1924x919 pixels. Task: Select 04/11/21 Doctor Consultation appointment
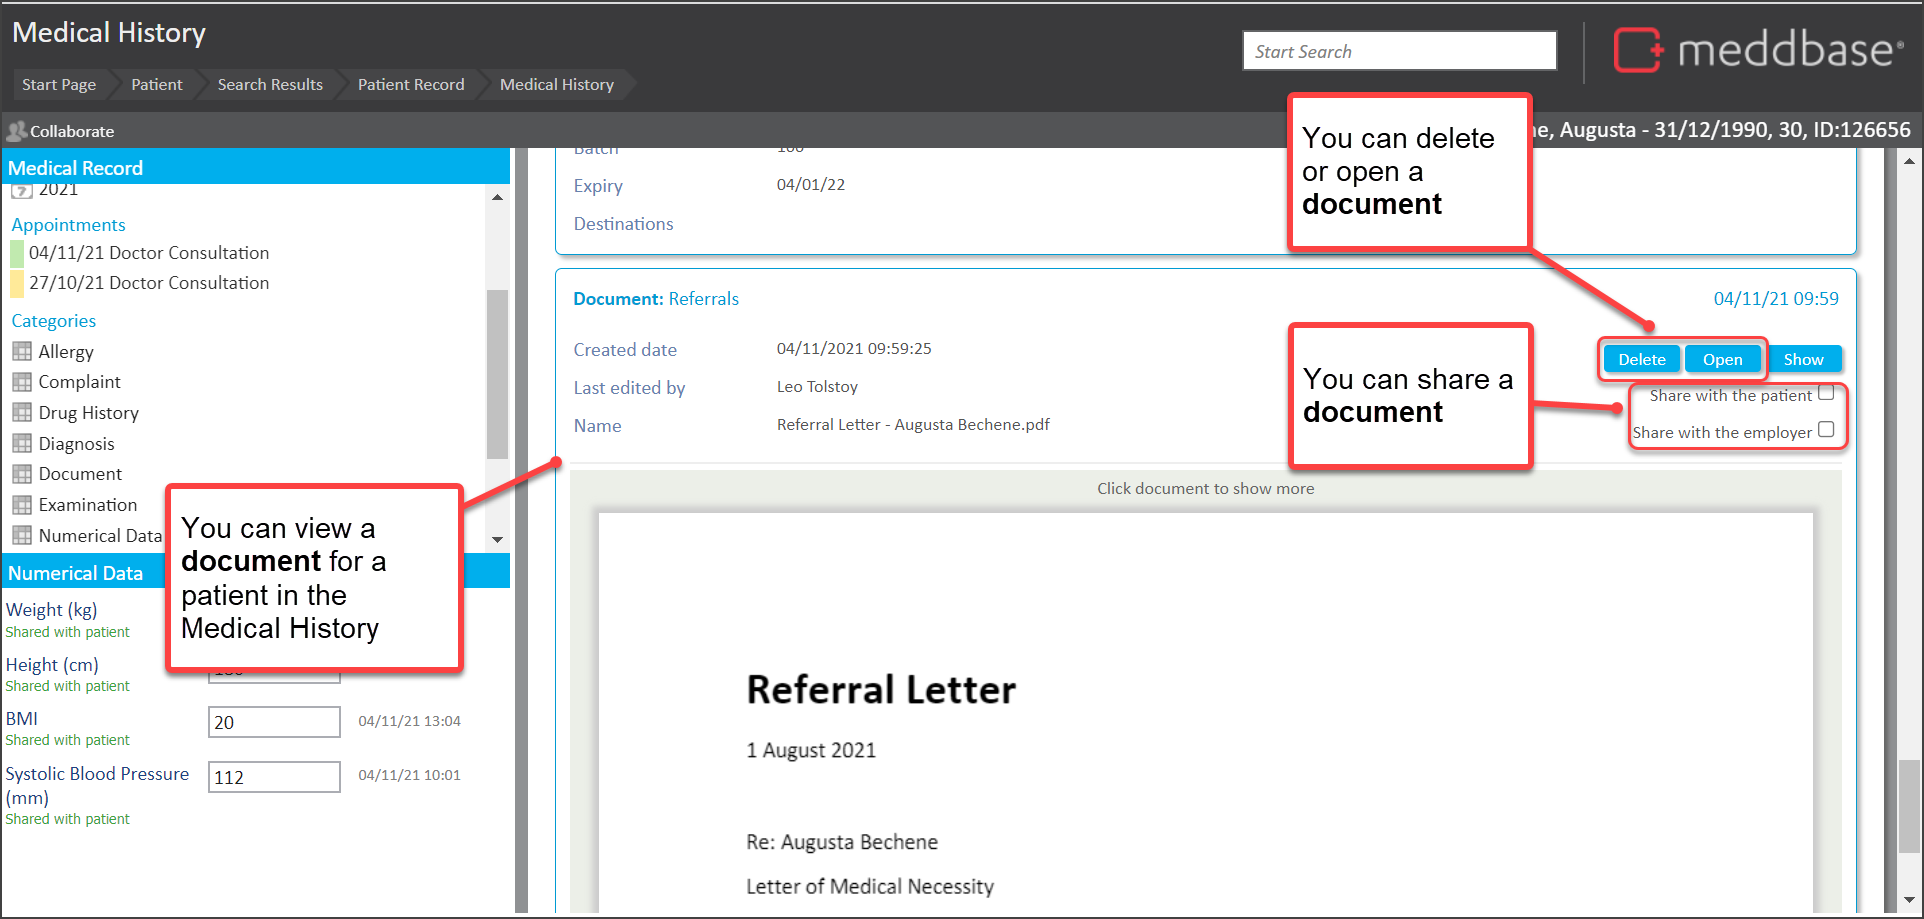click(149, 253)
